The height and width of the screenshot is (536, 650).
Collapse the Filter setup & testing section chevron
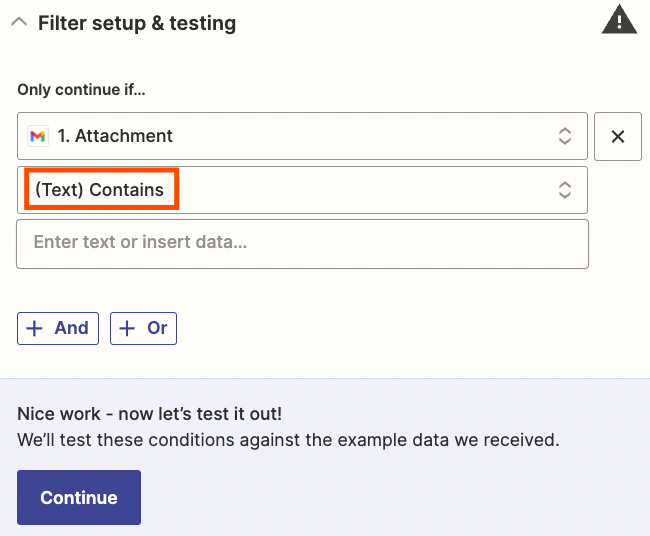coord(18,23)
